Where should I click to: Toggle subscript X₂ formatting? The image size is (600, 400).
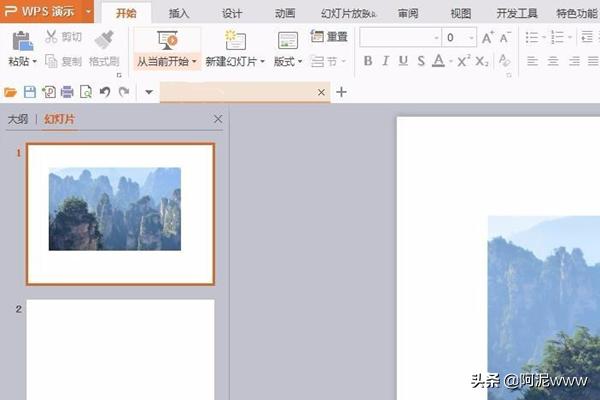pos(482,61)
